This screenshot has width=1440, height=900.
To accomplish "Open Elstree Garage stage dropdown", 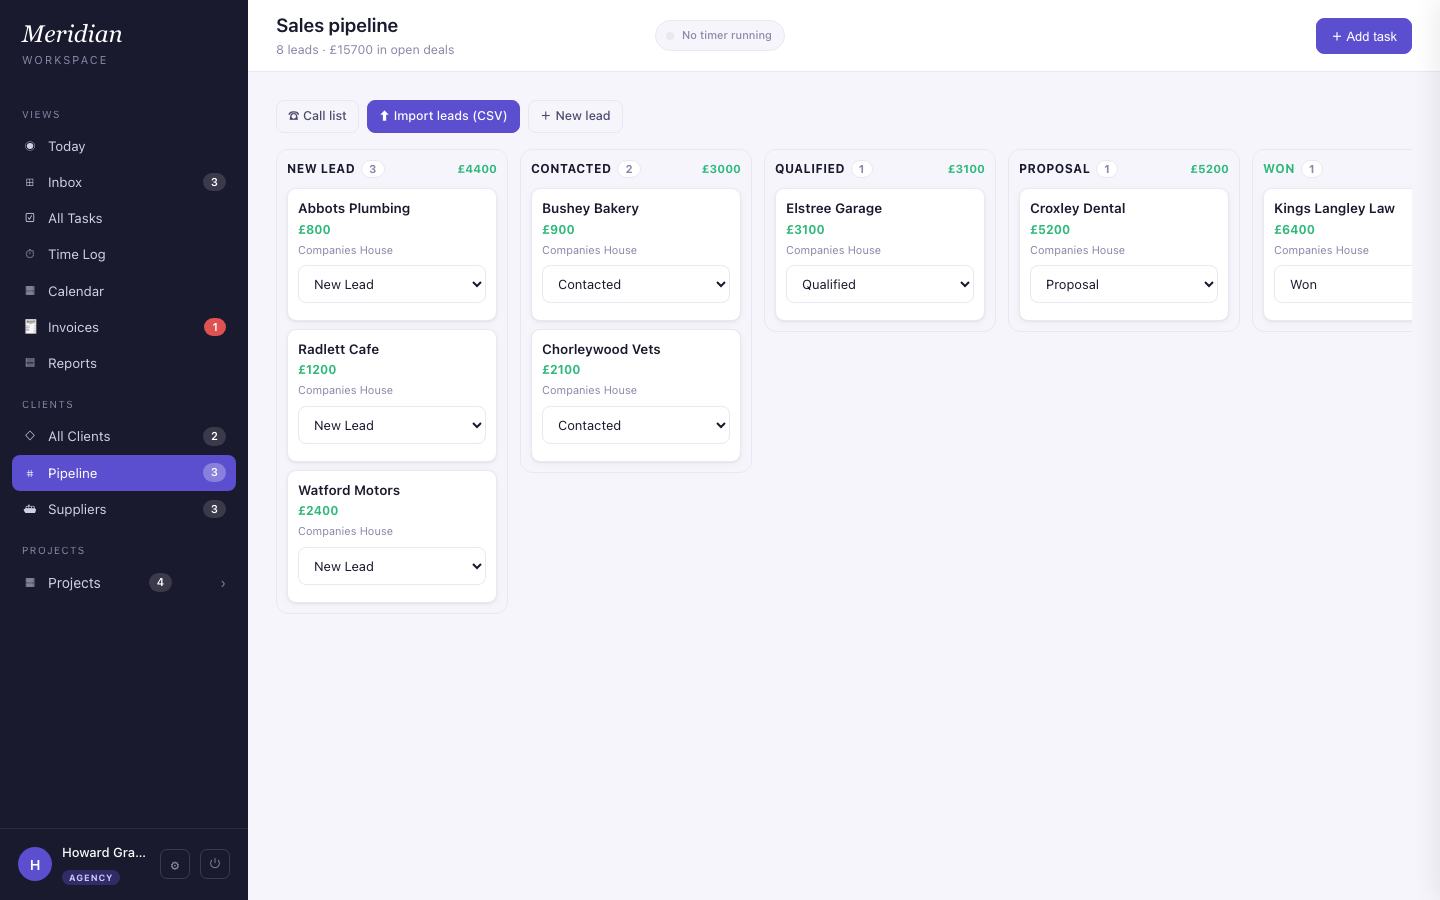I will [x=880, y=284].
